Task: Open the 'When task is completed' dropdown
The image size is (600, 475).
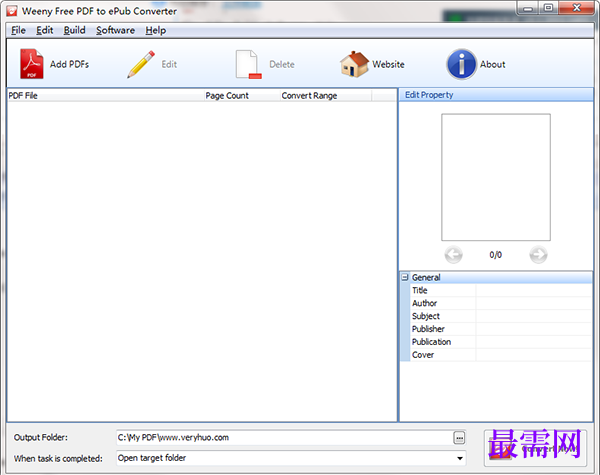Action: [x=460, y=458]
